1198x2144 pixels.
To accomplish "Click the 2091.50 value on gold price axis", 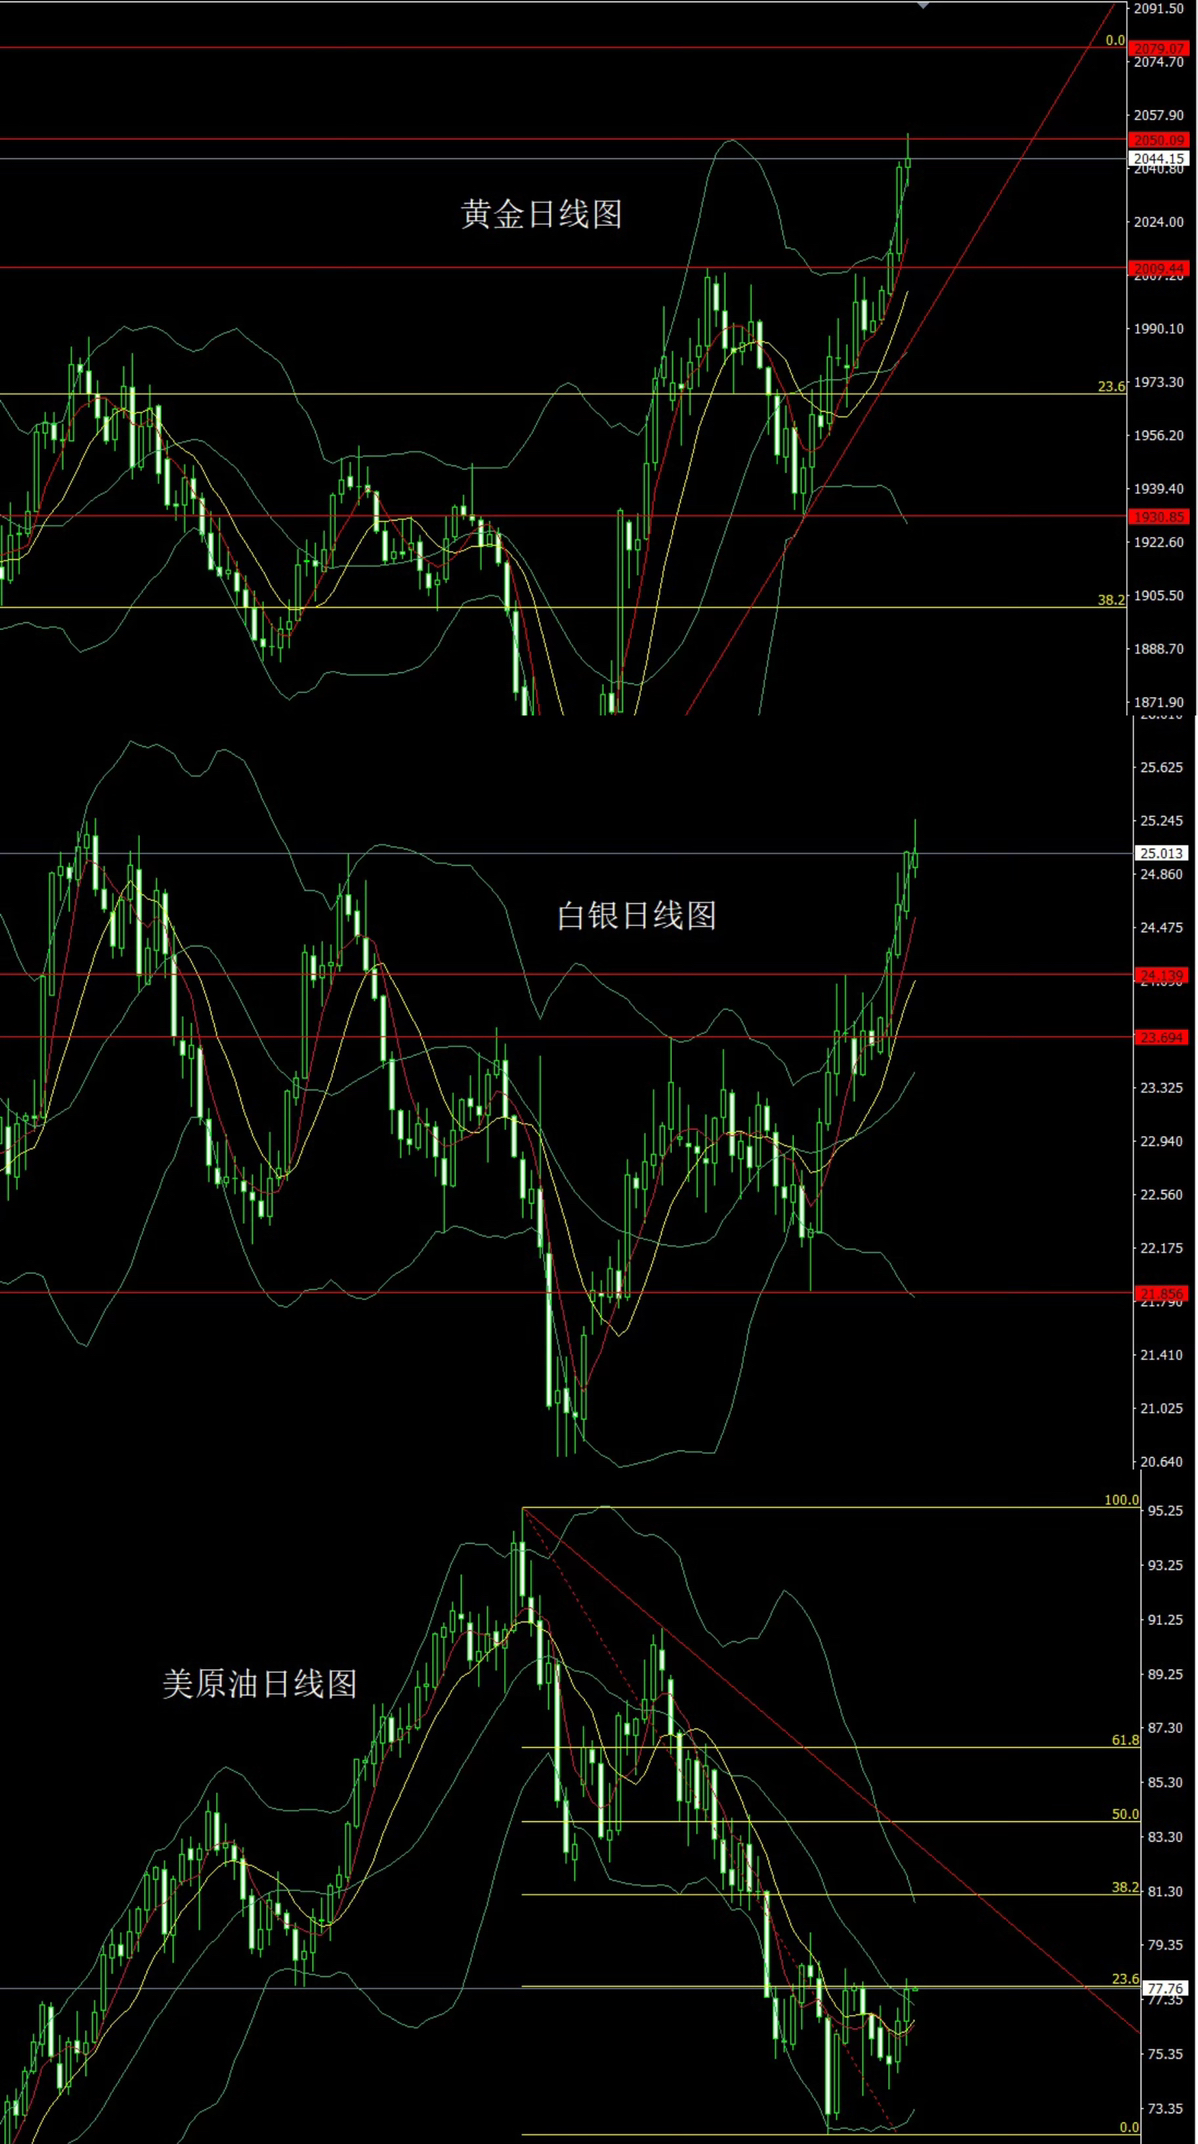I will tap(1159, 8).
